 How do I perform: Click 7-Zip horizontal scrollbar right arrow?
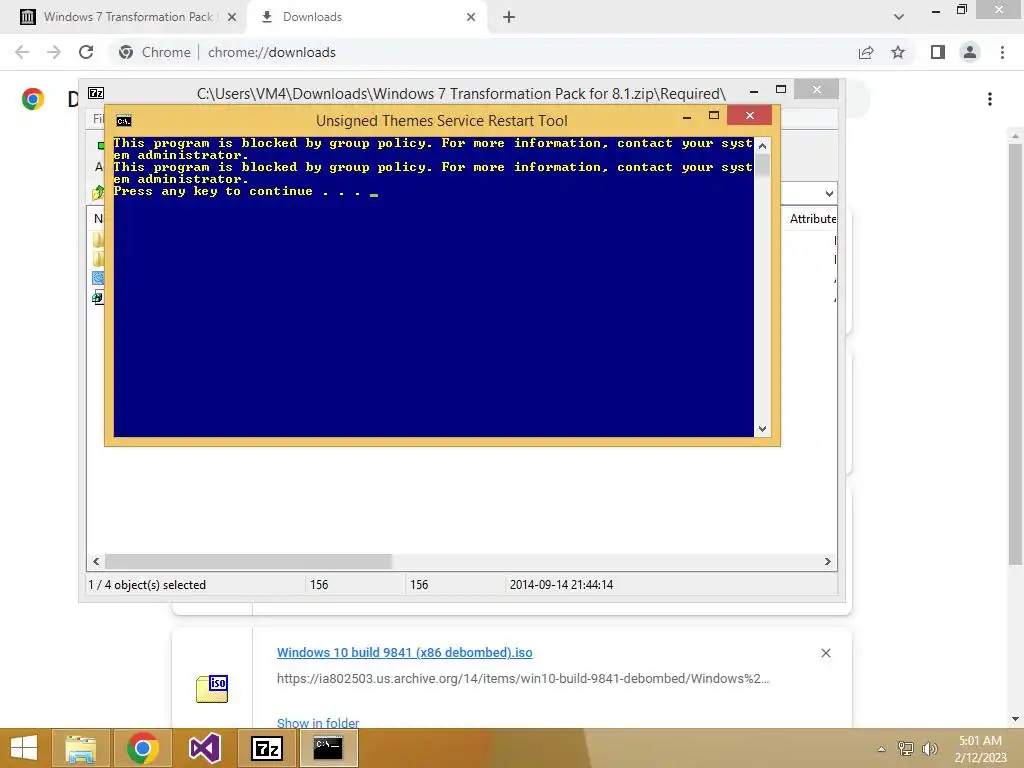point(827,562)
